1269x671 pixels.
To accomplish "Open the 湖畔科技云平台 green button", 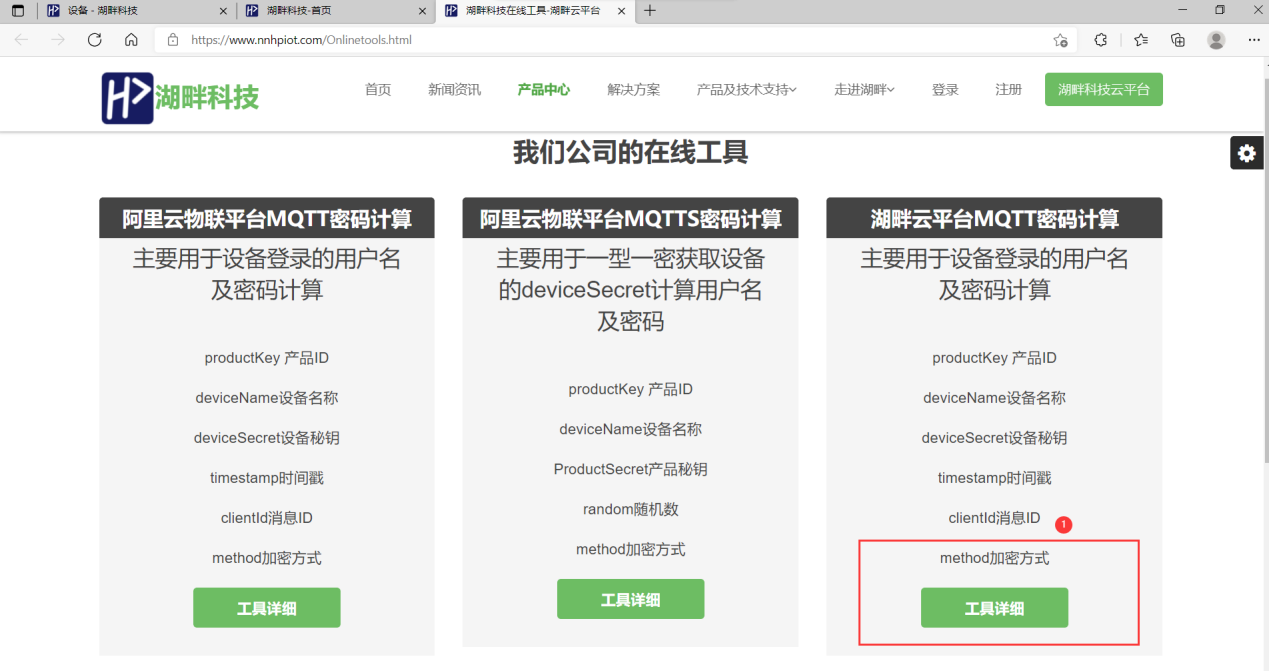I will [1104, 89].
